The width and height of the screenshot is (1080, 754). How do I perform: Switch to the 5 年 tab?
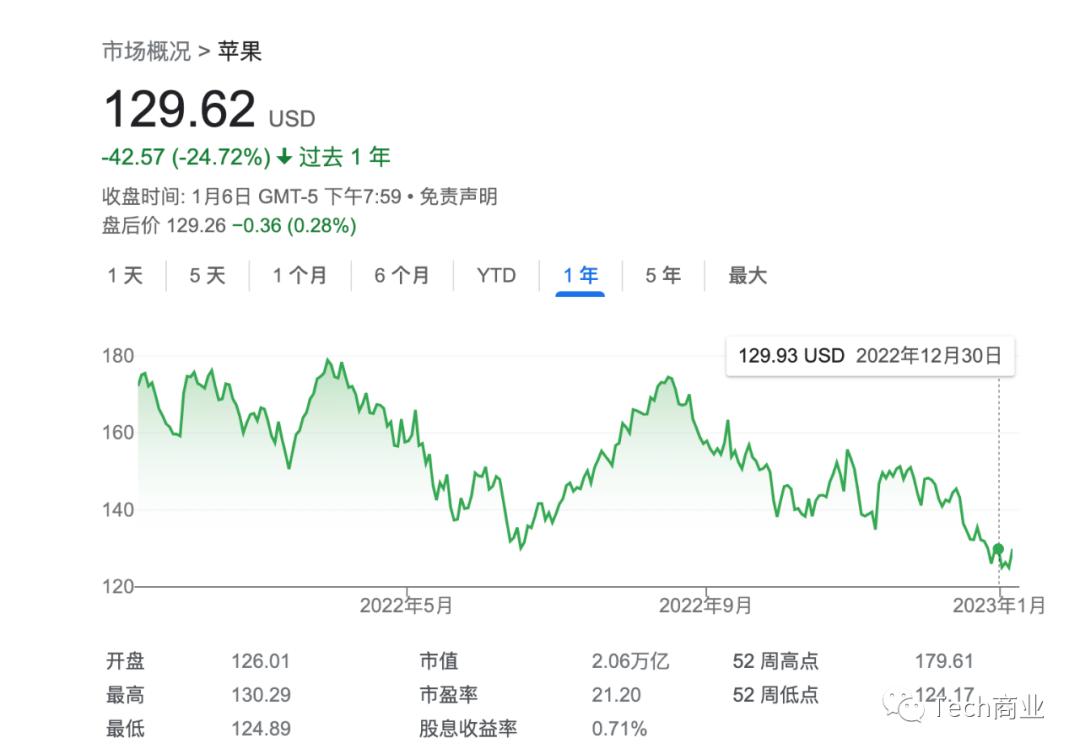pyautogui.click(x=663, y=275)
